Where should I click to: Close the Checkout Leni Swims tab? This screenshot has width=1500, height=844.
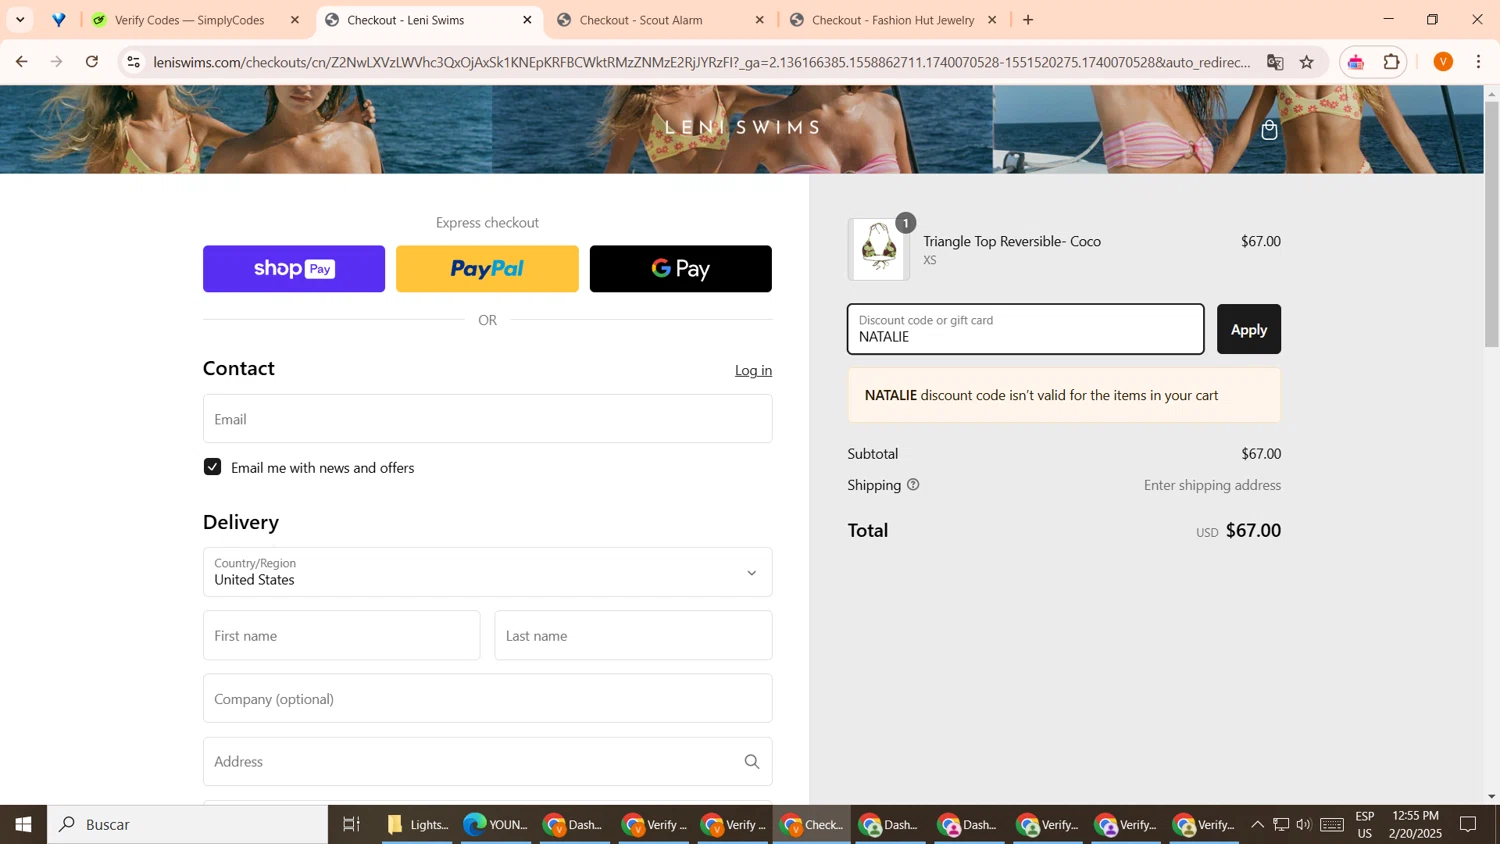point(528,20)
